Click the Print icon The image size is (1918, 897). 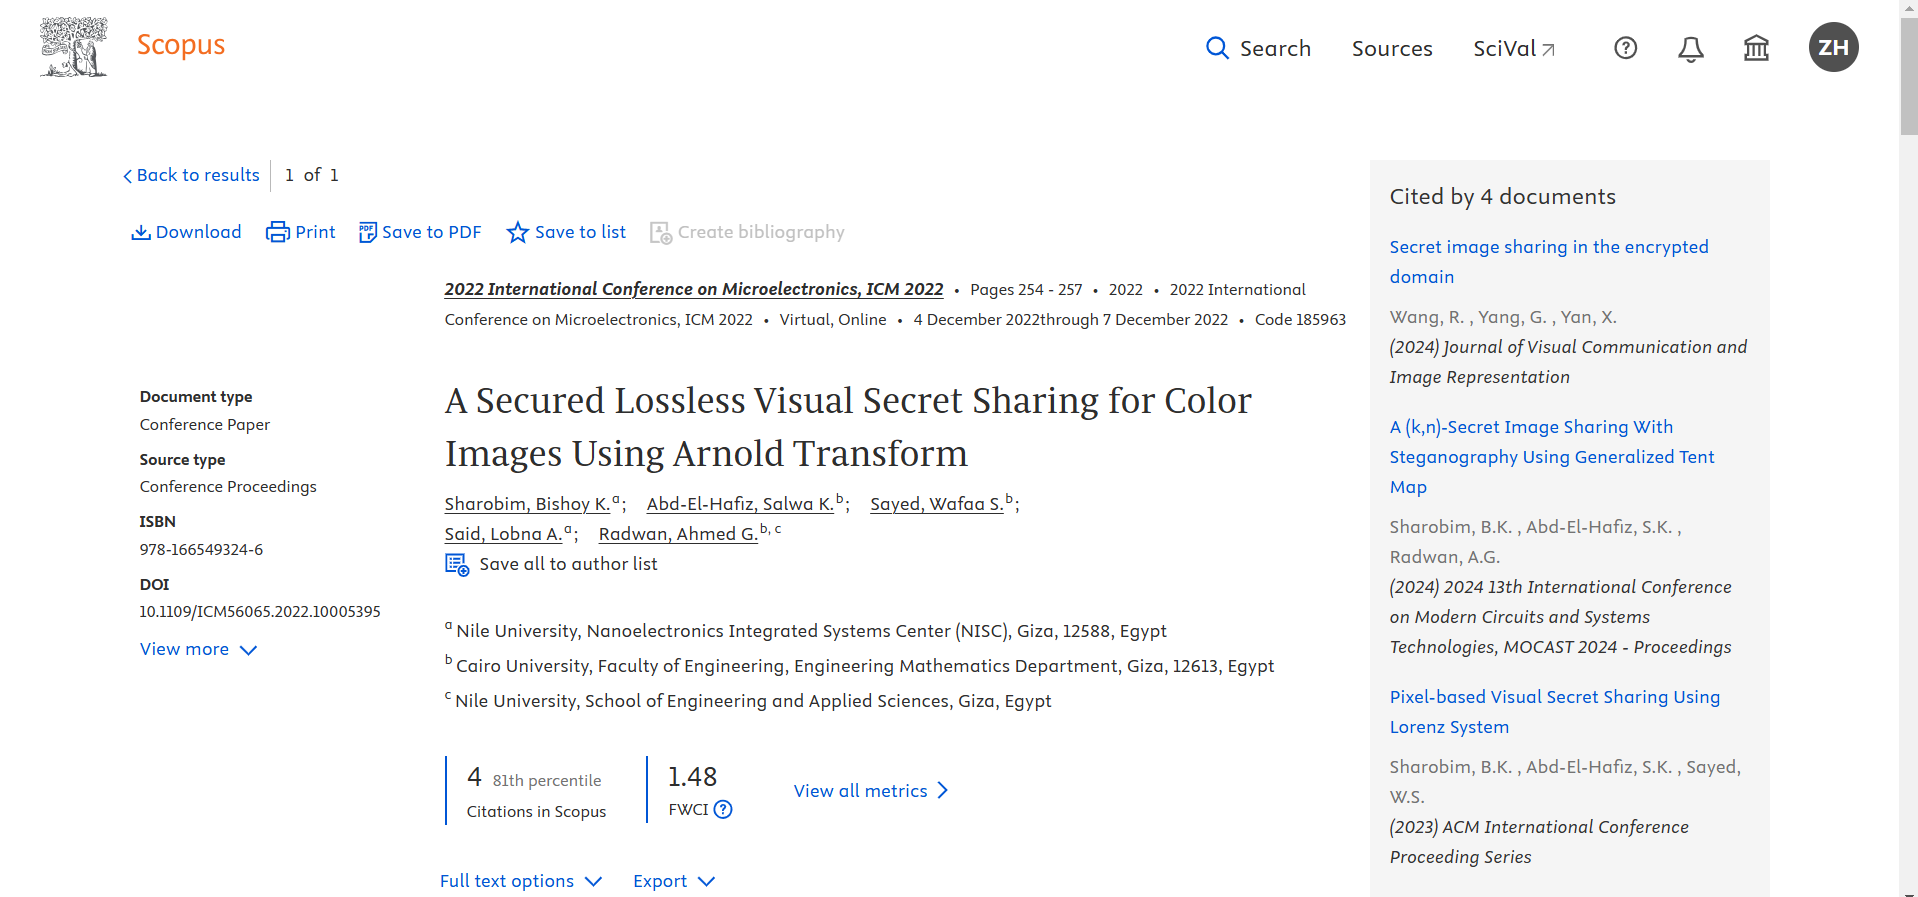point(277,232)
